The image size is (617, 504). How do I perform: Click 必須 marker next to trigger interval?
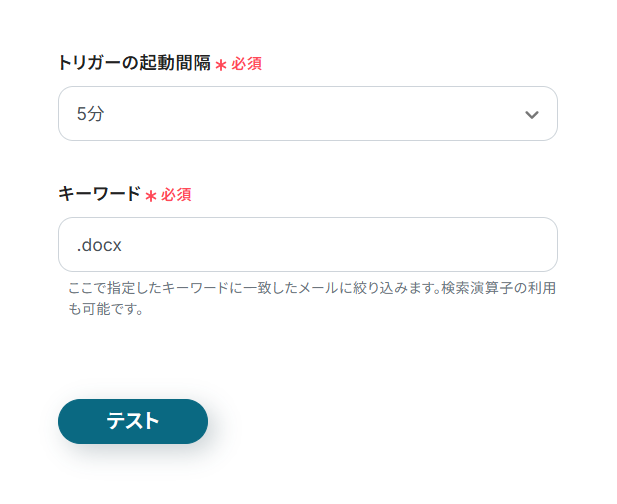pyautogui.click(x=247, y=64)
